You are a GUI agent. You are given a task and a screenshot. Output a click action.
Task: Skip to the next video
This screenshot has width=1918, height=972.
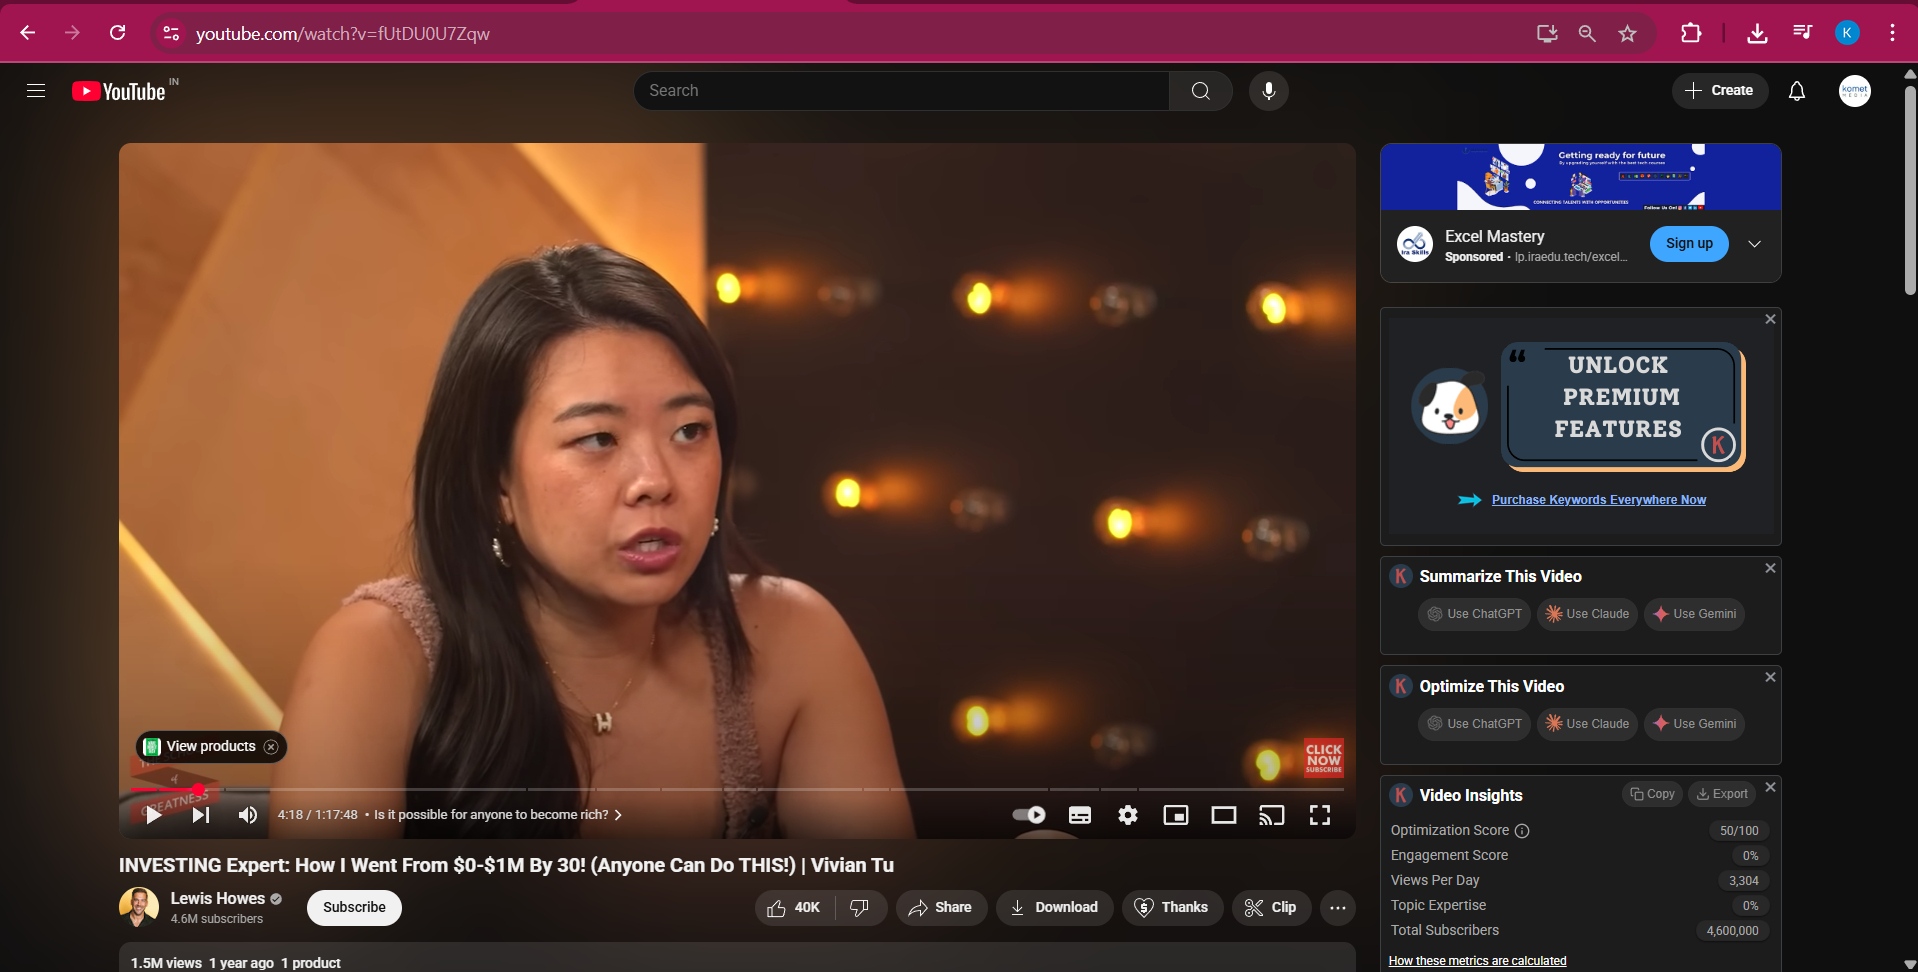click(x=201, y=815)
